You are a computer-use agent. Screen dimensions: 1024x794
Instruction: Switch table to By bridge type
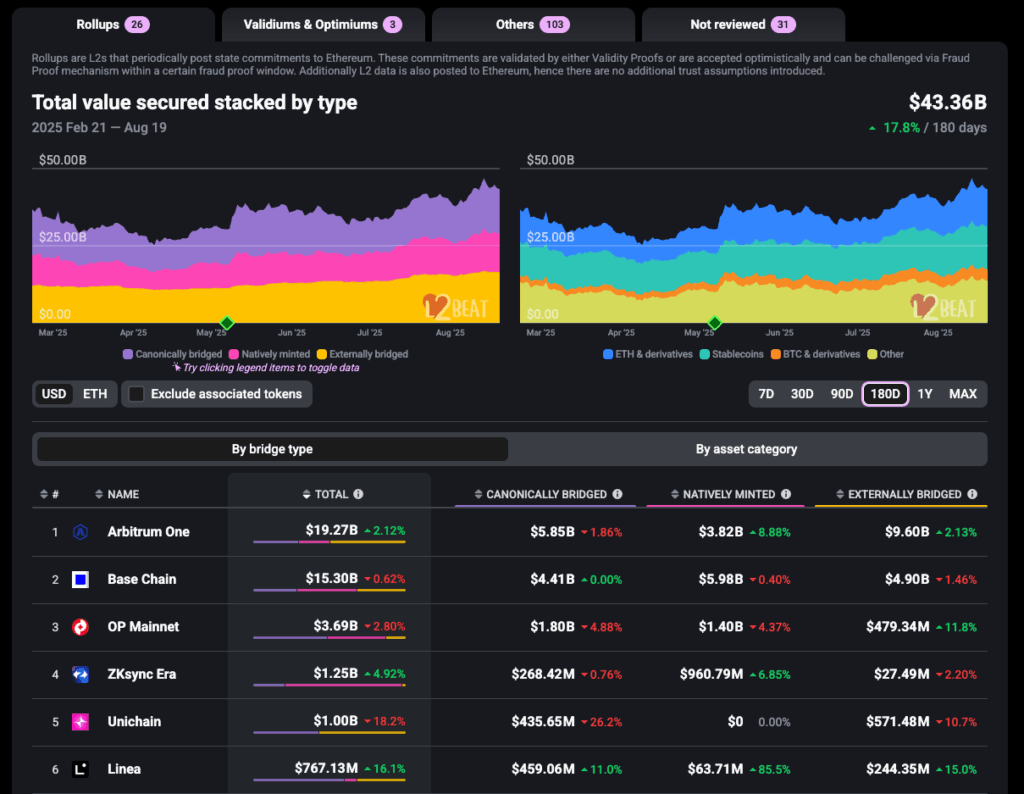[272, 449]
